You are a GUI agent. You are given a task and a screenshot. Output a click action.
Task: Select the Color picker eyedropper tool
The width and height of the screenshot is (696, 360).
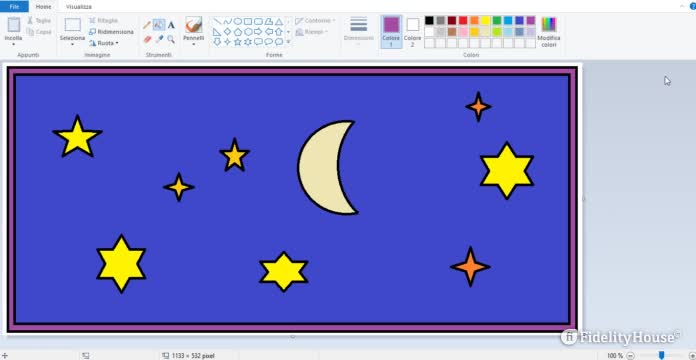[159, 40]
